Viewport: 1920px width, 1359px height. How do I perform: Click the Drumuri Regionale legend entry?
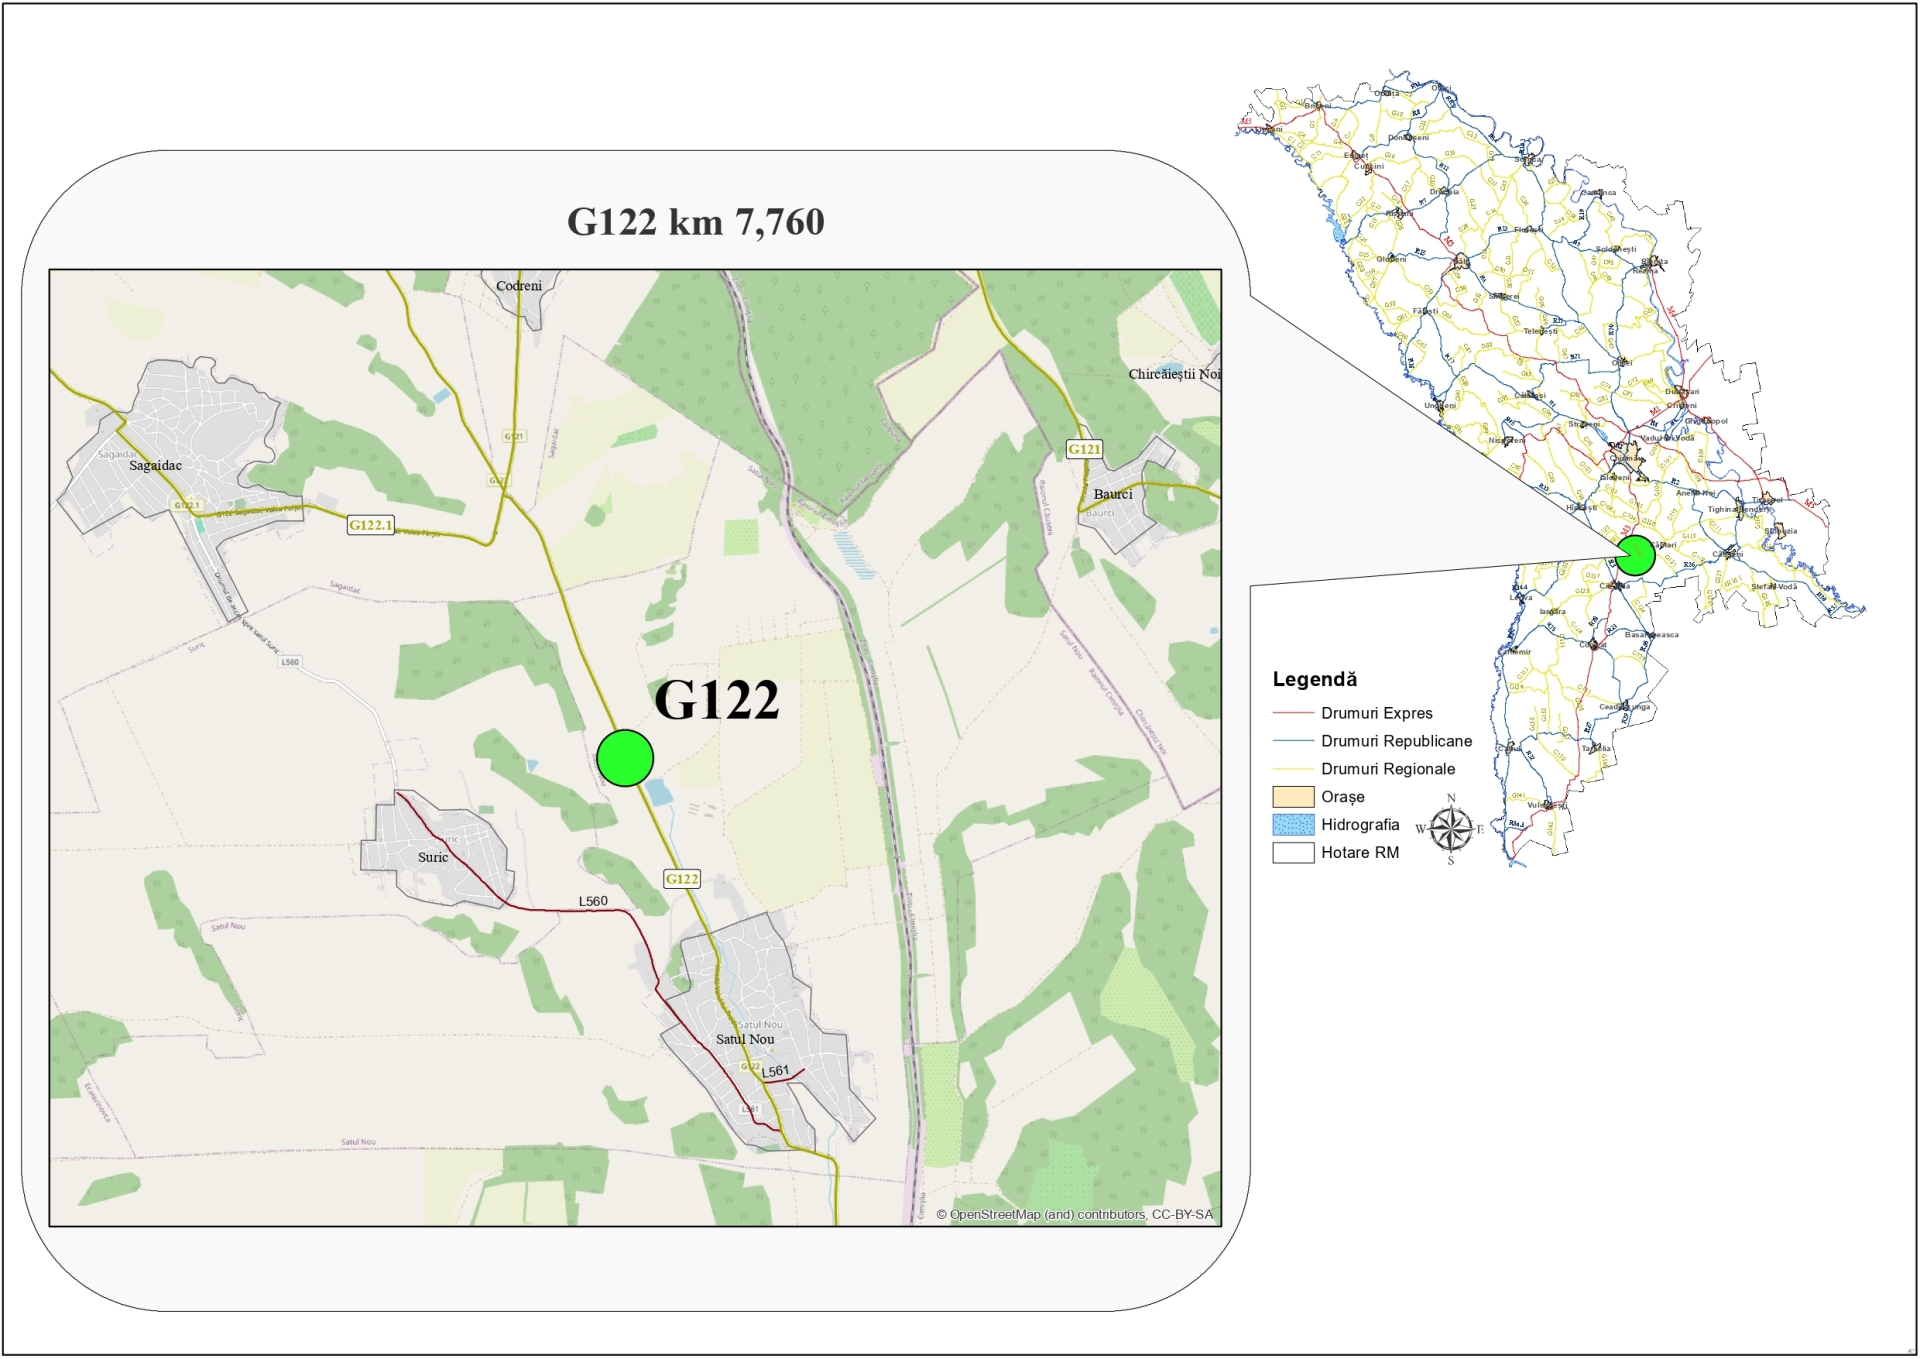pyautogui.click(x=1387, y=769)
